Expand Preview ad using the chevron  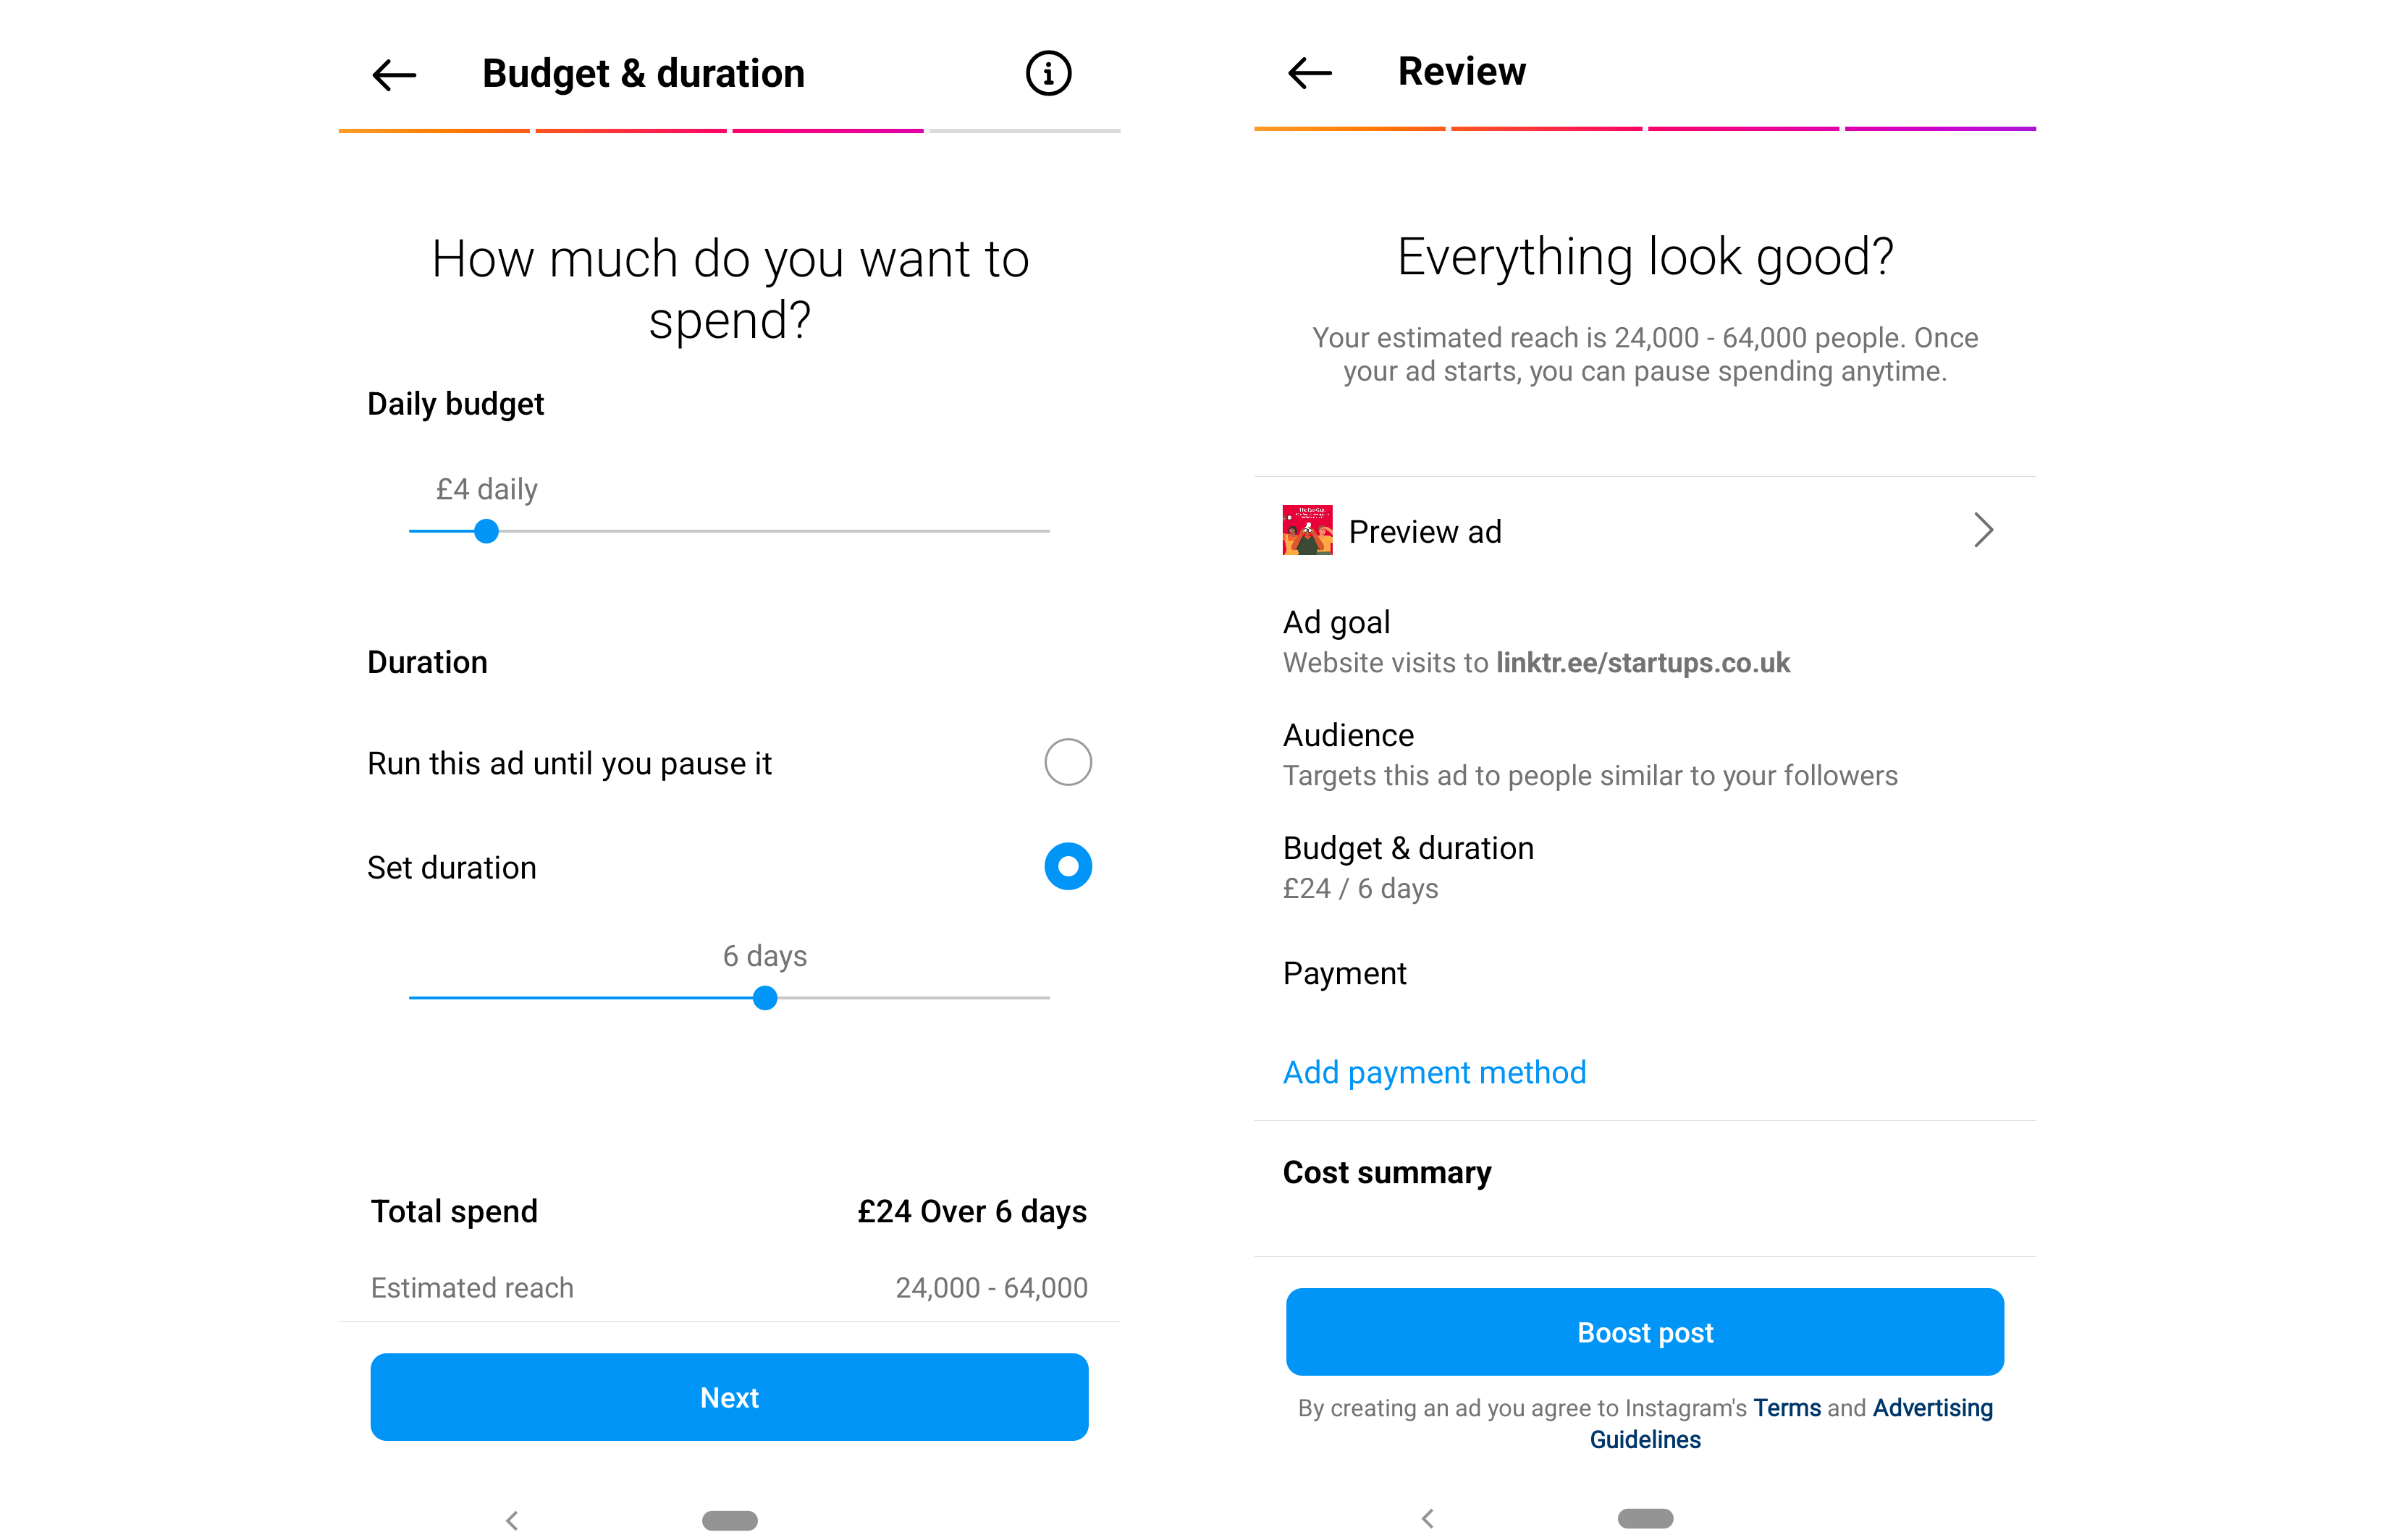(1983, 530)
